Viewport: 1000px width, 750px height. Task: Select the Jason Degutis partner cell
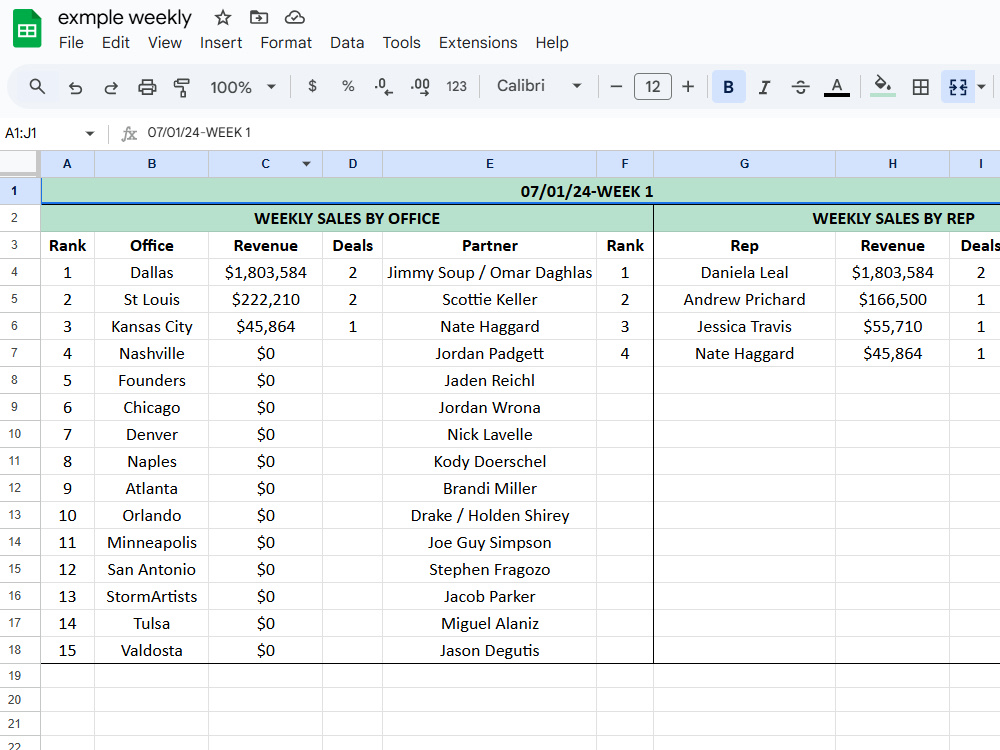tap(489, 651)
